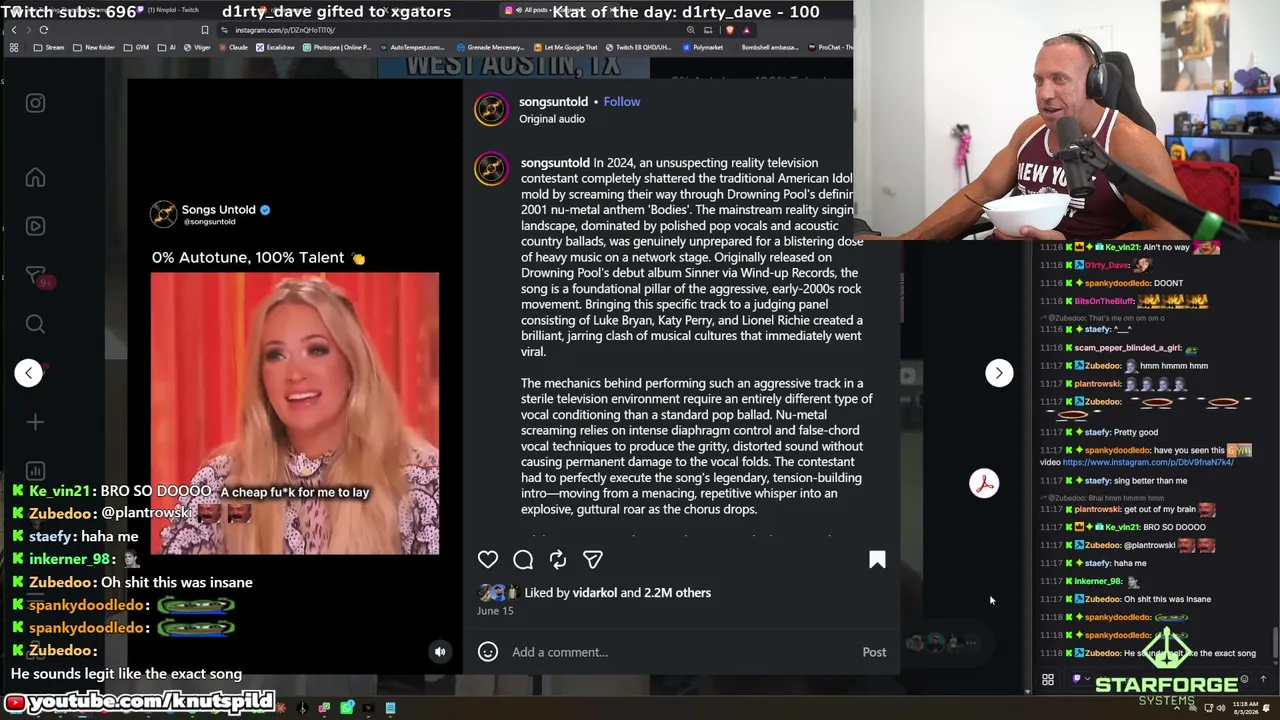
Task: Open the GYM bookmark folder
Action: [136, 47]
